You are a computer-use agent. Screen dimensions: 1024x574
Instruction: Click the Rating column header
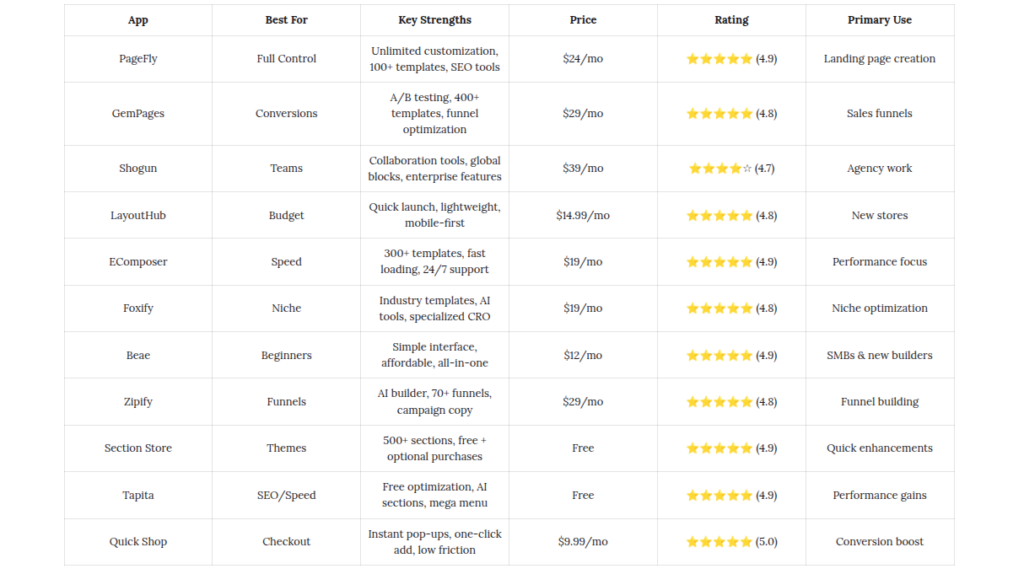point(731,20)
